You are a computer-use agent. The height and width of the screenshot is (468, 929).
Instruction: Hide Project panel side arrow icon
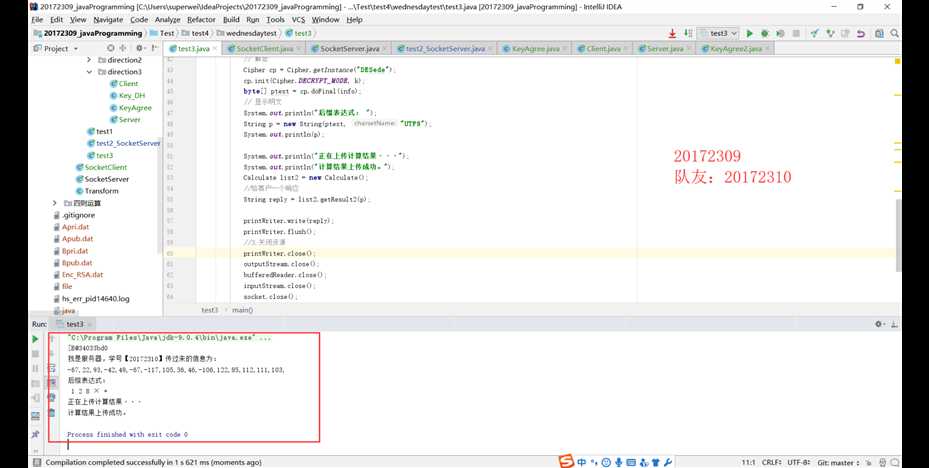(154, 48)
